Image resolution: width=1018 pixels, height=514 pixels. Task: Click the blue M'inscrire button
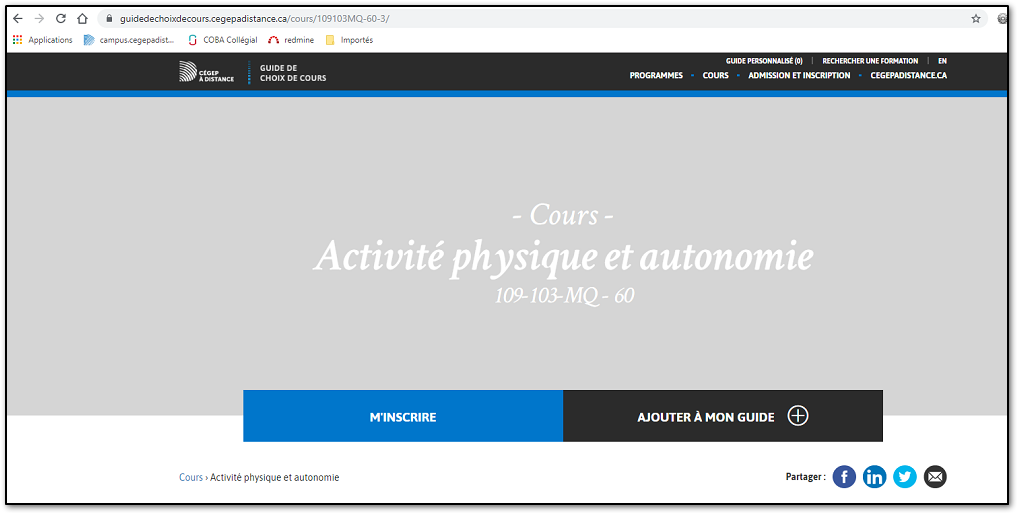pos(403,416)
